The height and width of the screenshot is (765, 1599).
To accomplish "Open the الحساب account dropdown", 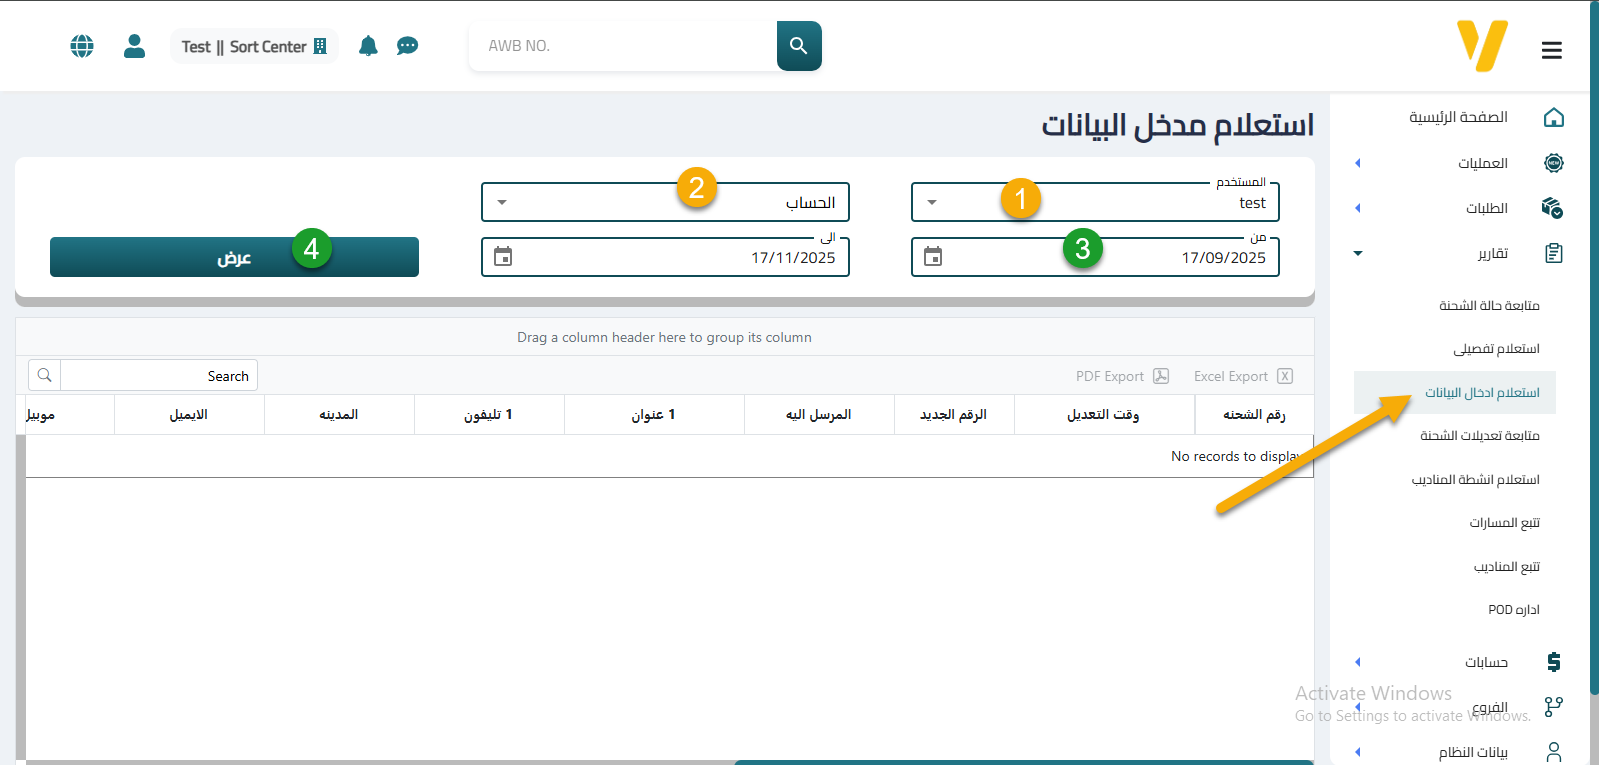I will point(502,203).
